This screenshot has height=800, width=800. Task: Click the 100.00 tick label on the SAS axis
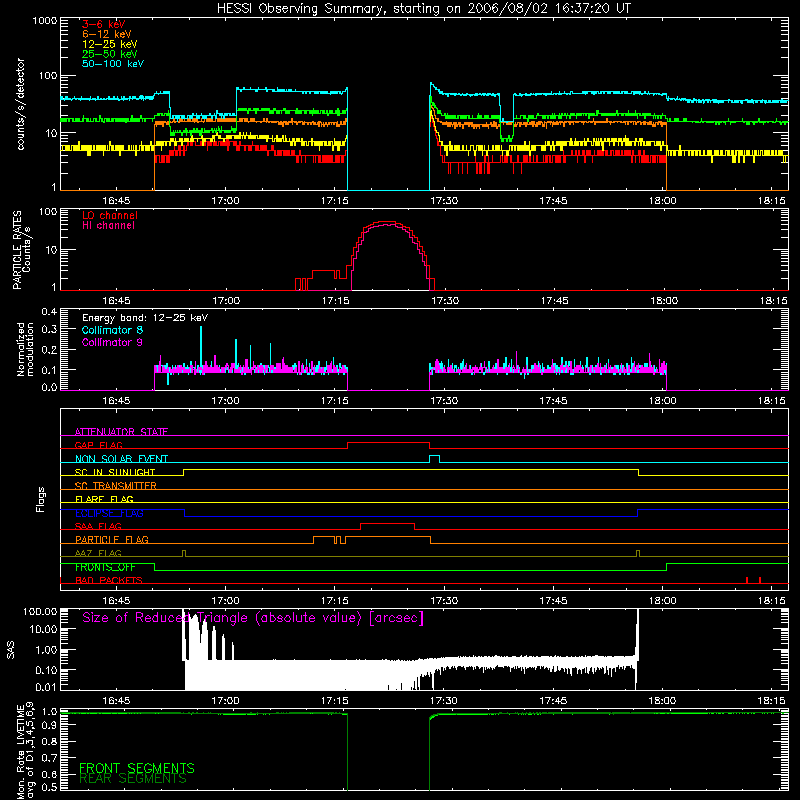40,611
